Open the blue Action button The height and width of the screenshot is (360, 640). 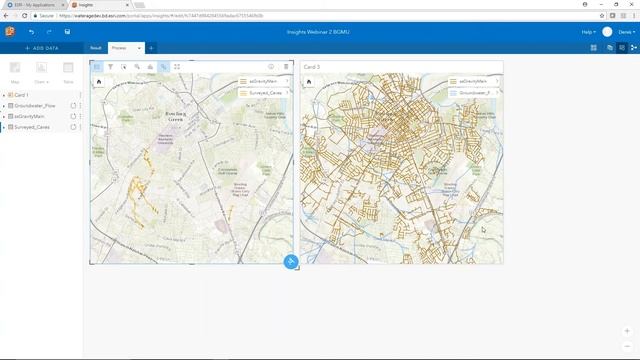click(291, 262)
